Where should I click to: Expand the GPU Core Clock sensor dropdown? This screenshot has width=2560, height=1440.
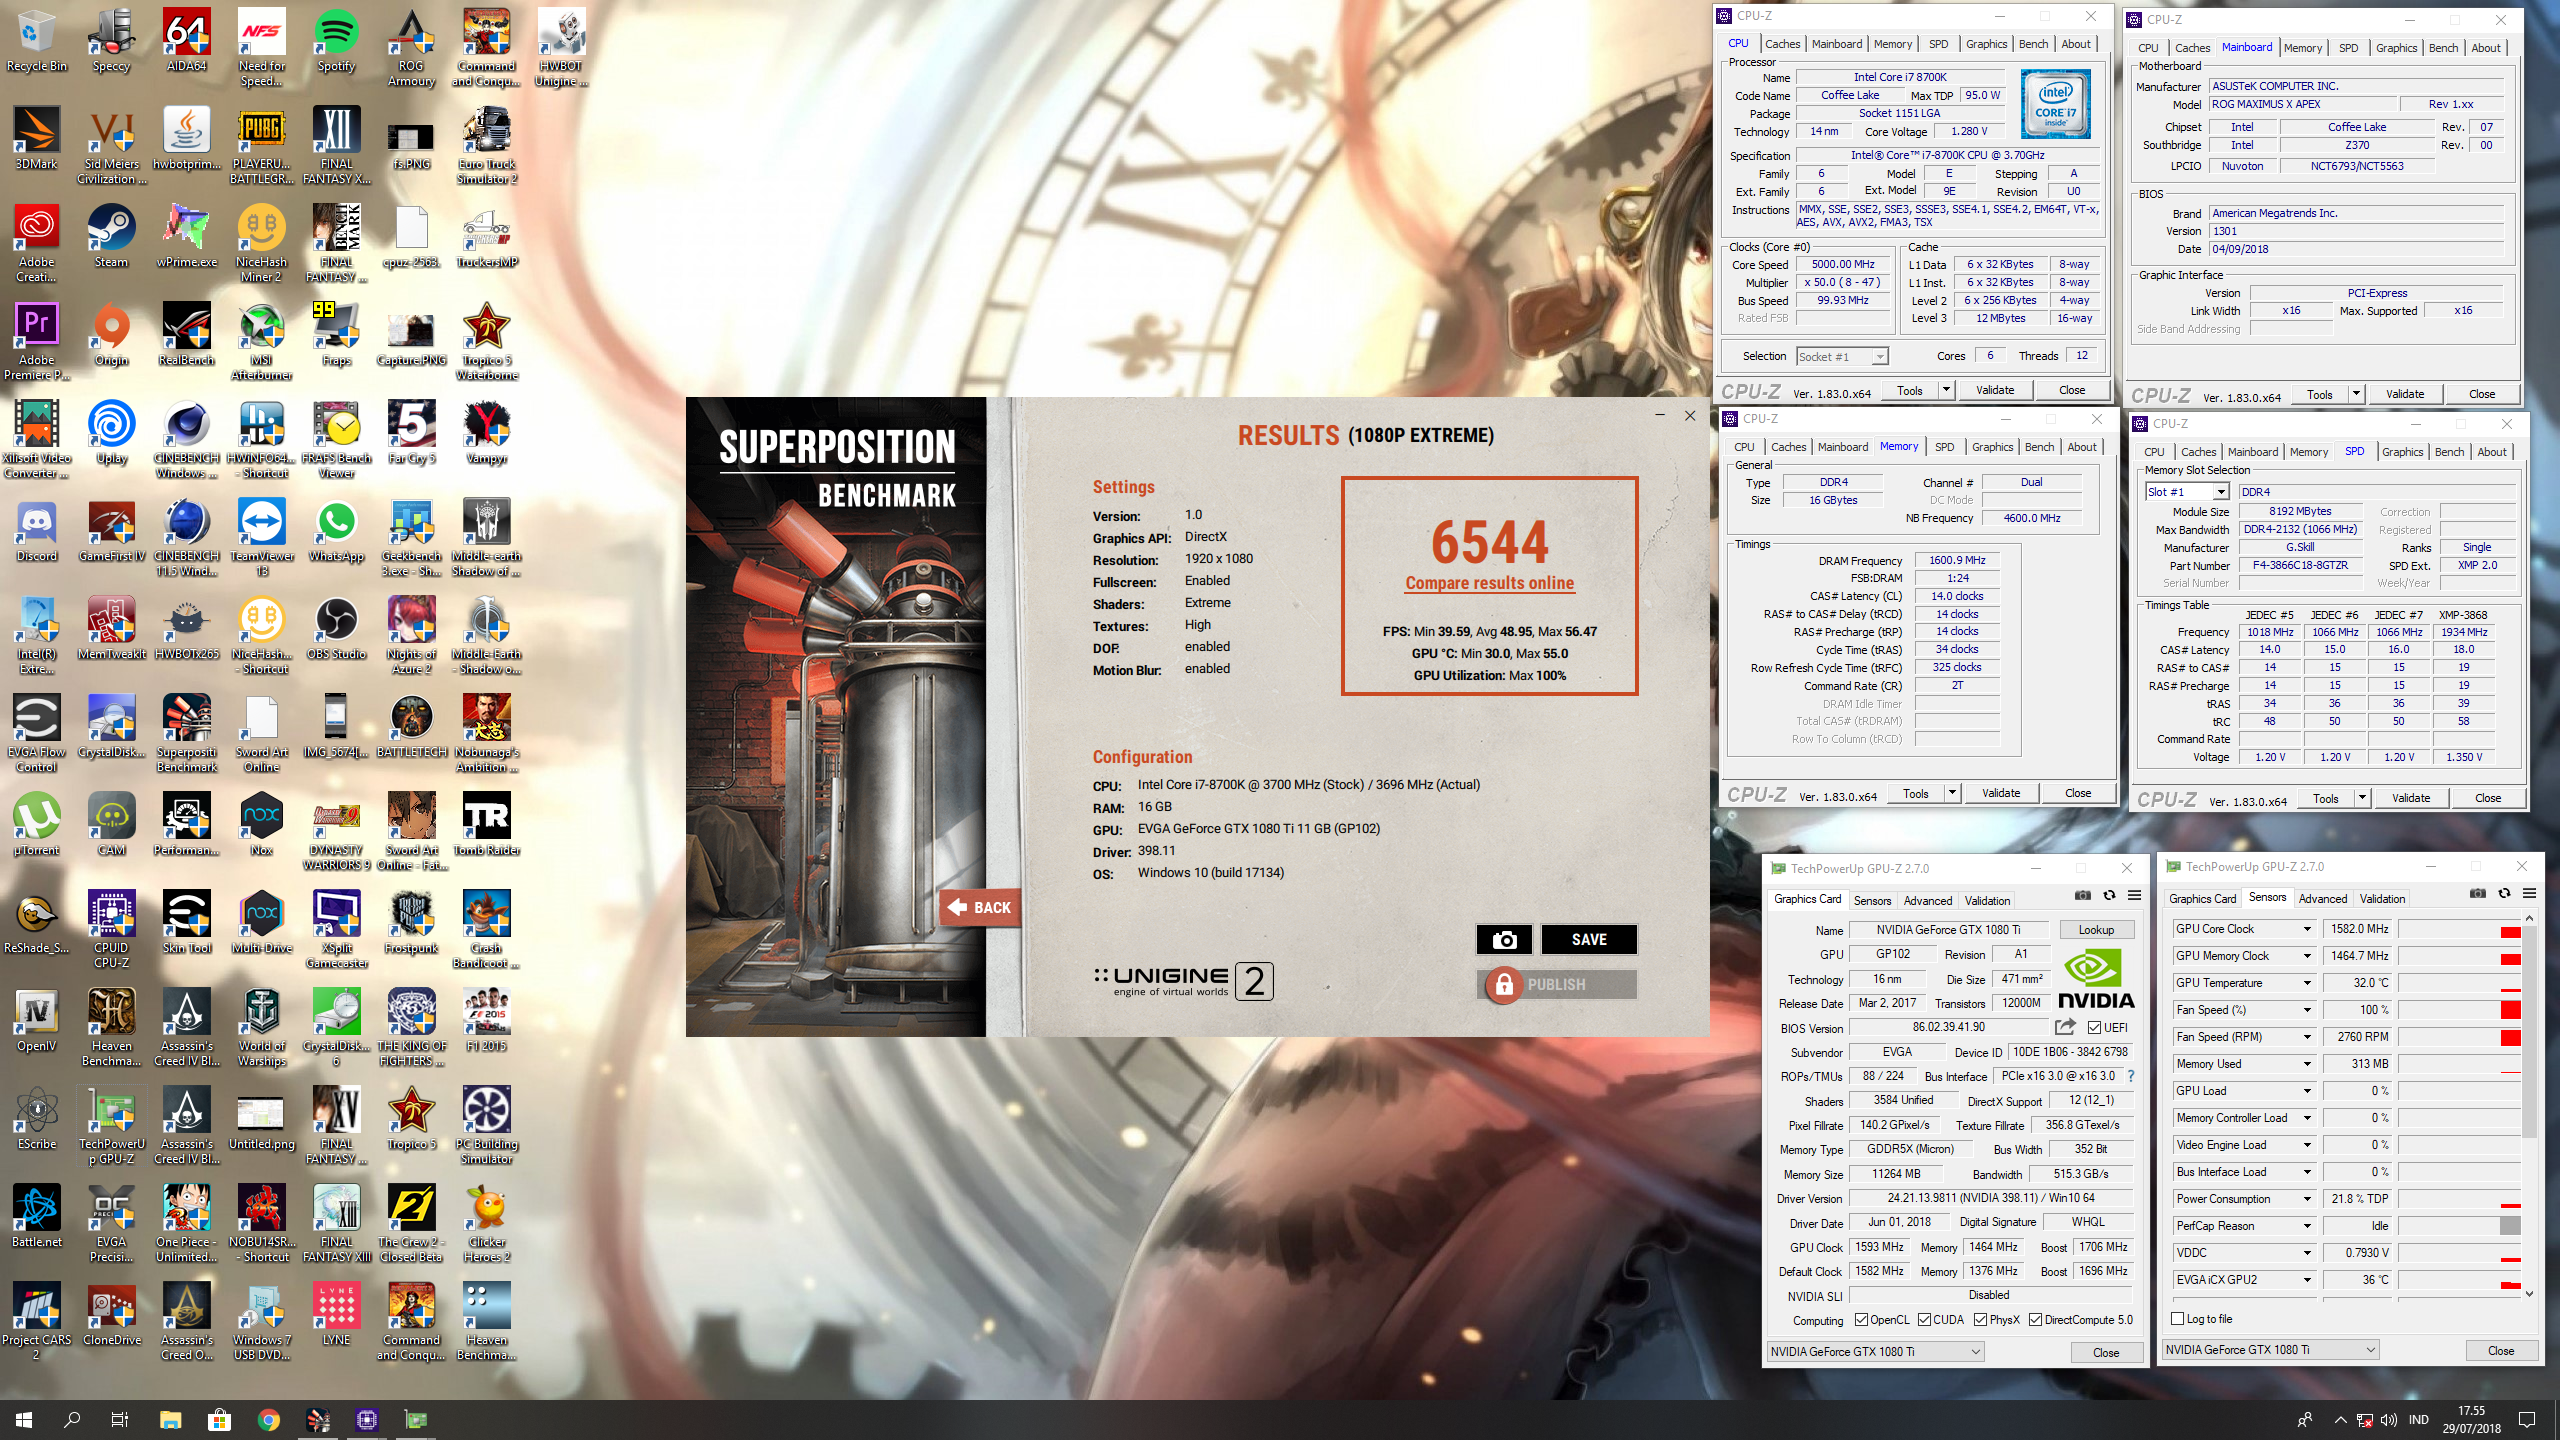(2307, 929)
